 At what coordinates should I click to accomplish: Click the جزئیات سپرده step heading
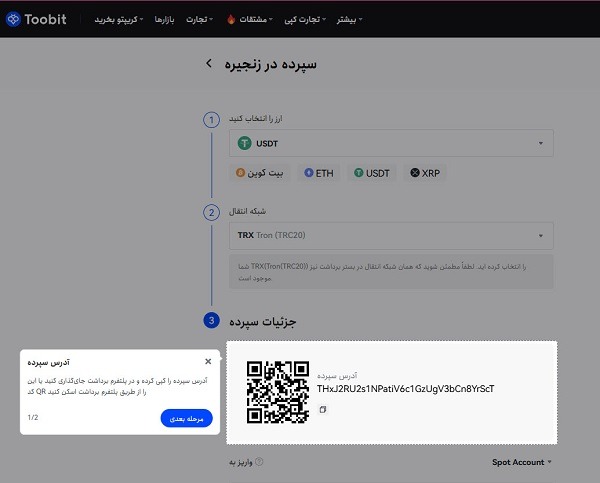262,321
